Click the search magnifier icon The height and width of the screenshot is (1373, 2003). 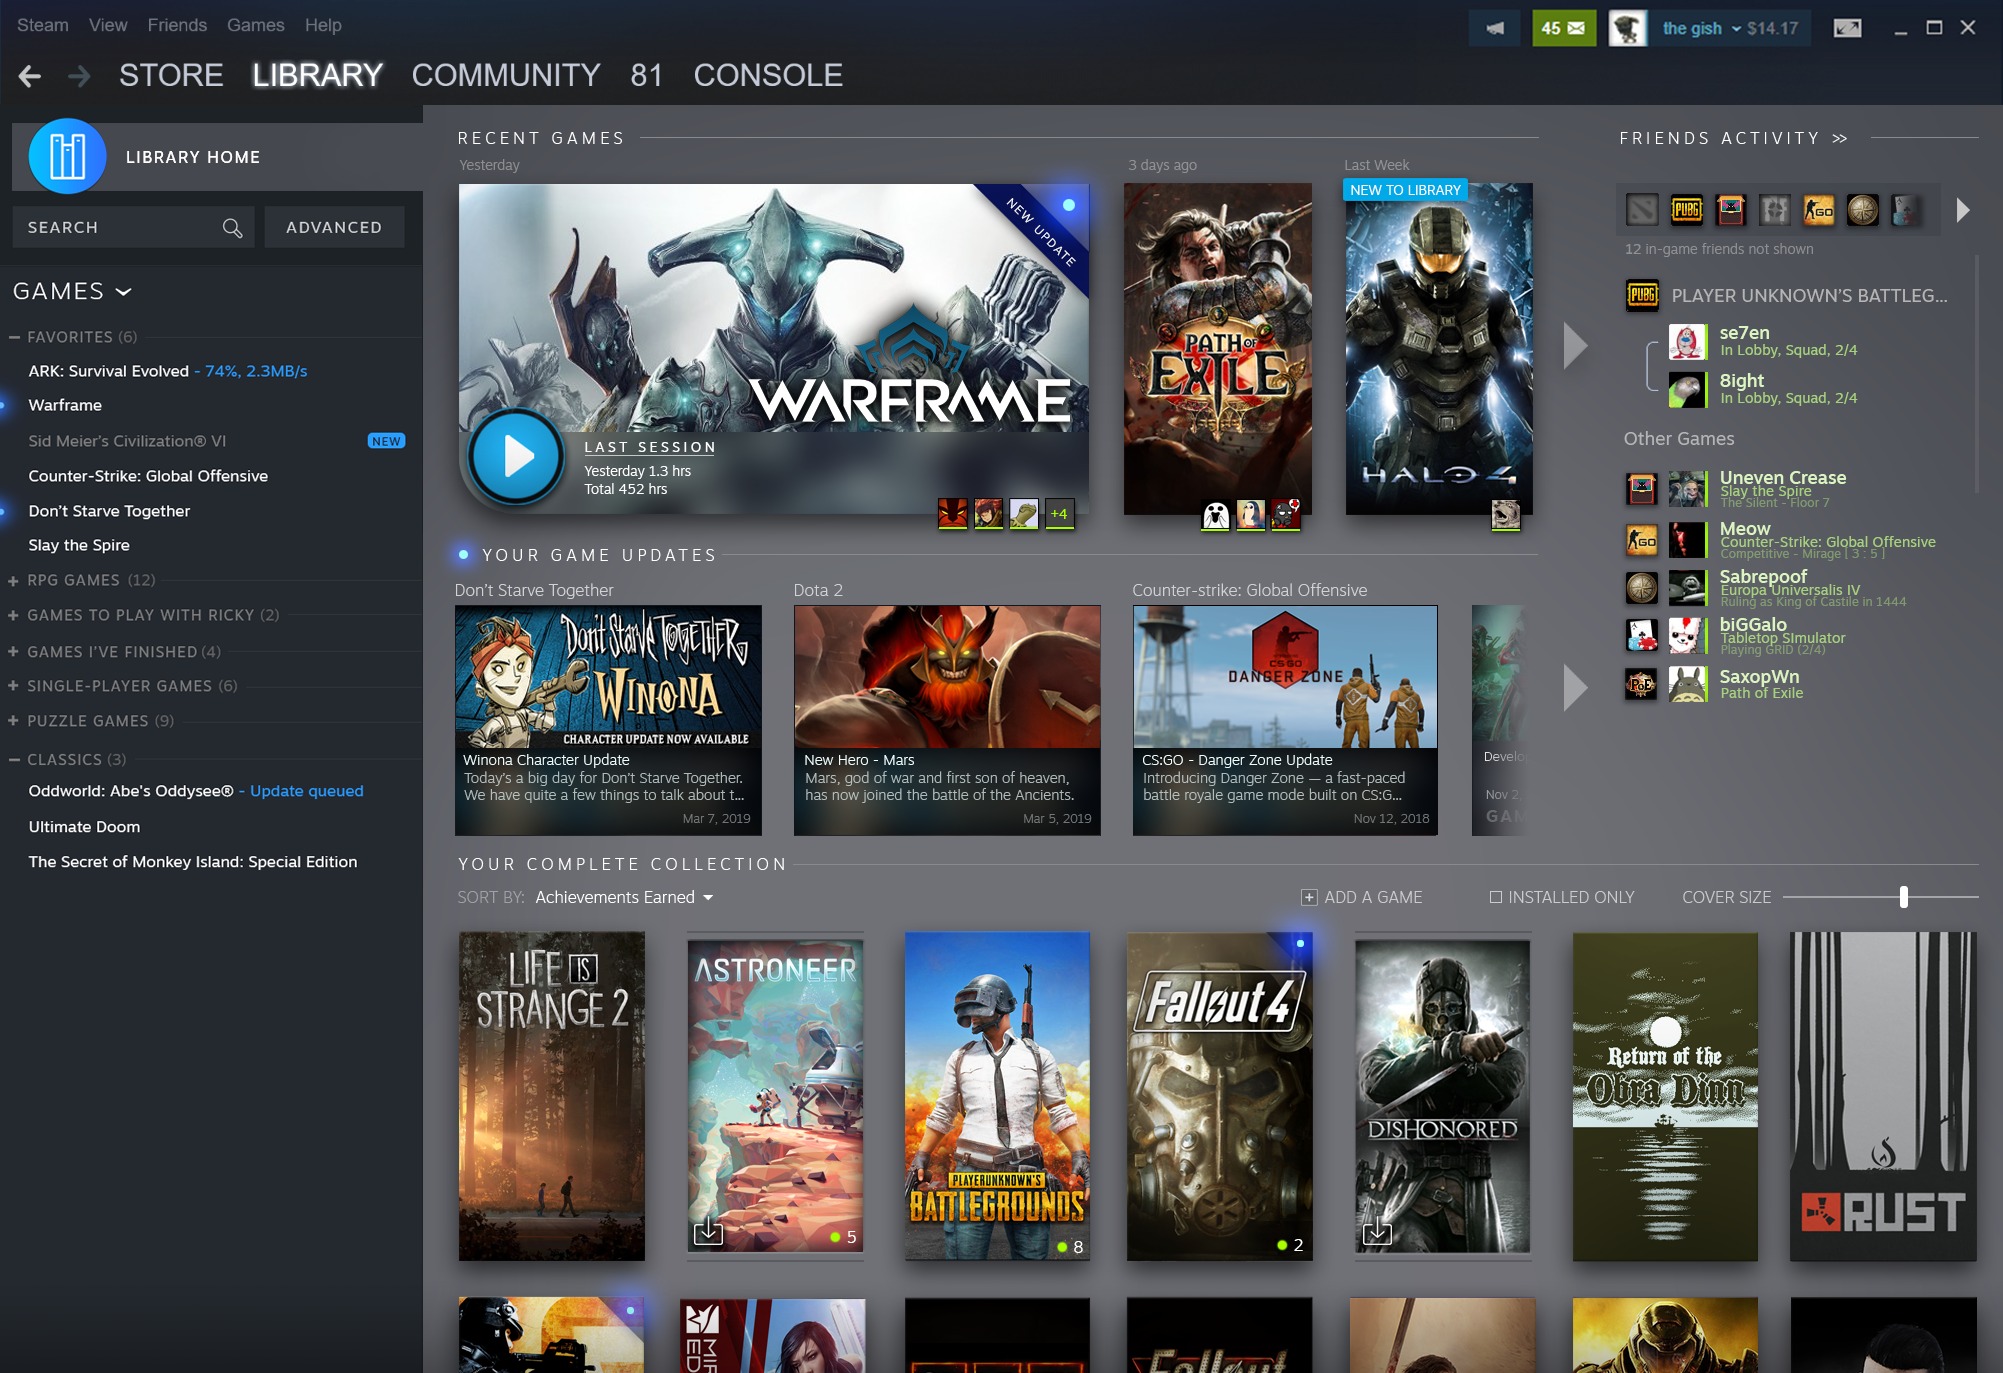coord(232,228)
